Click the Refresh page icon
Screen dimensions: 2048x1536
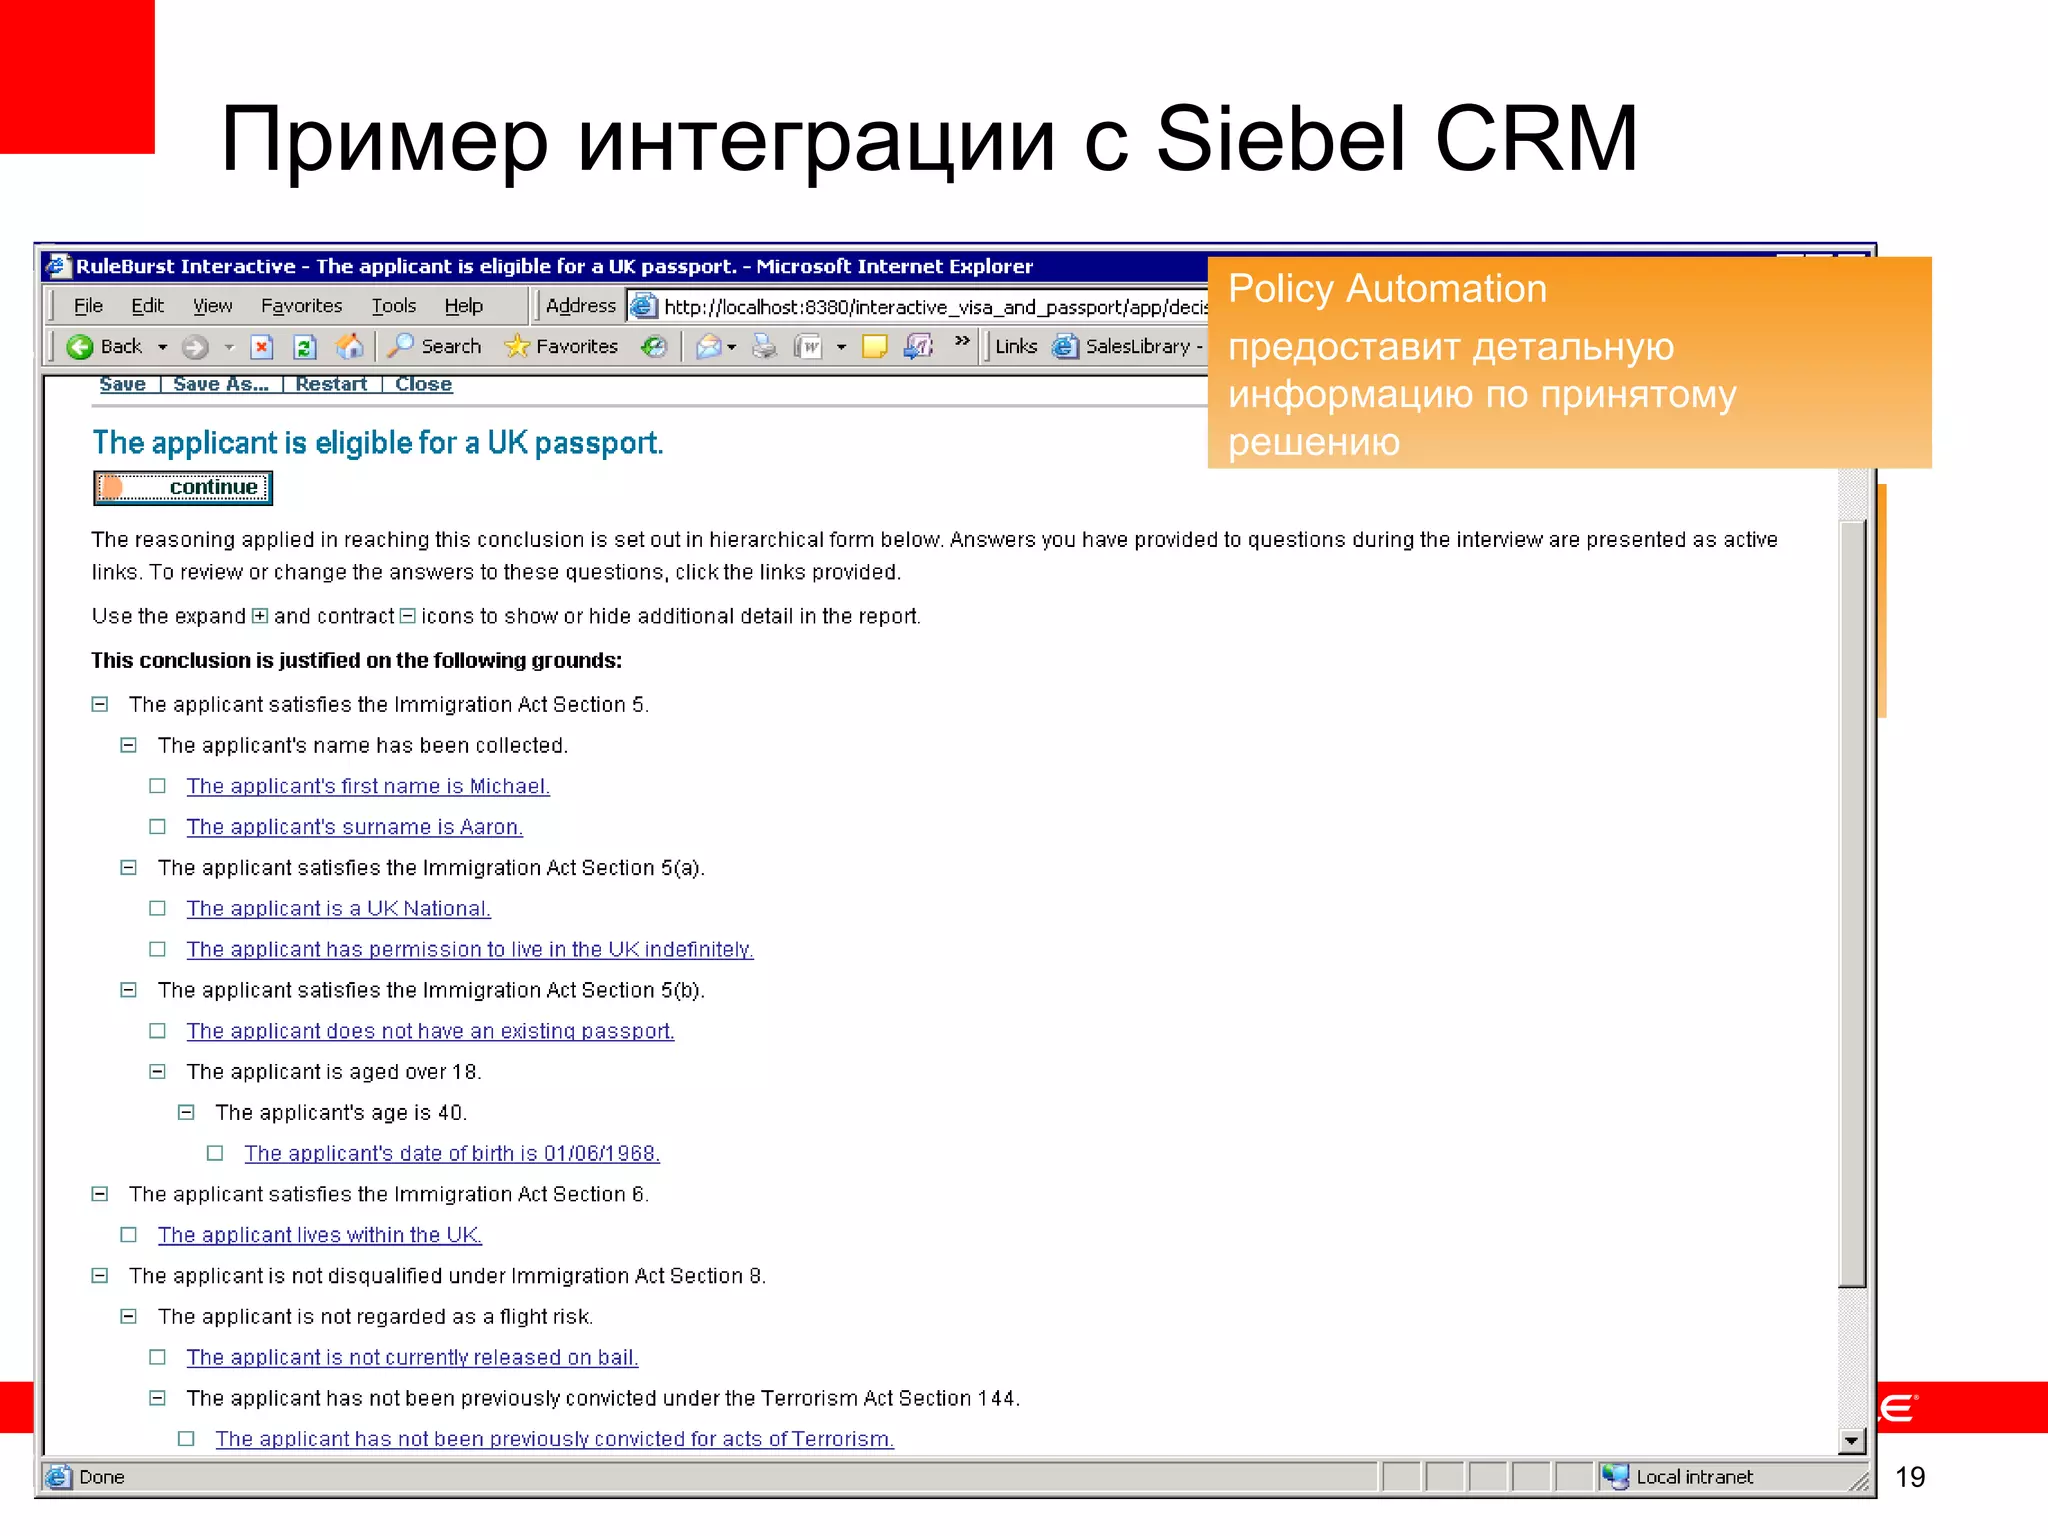(305, 347)
